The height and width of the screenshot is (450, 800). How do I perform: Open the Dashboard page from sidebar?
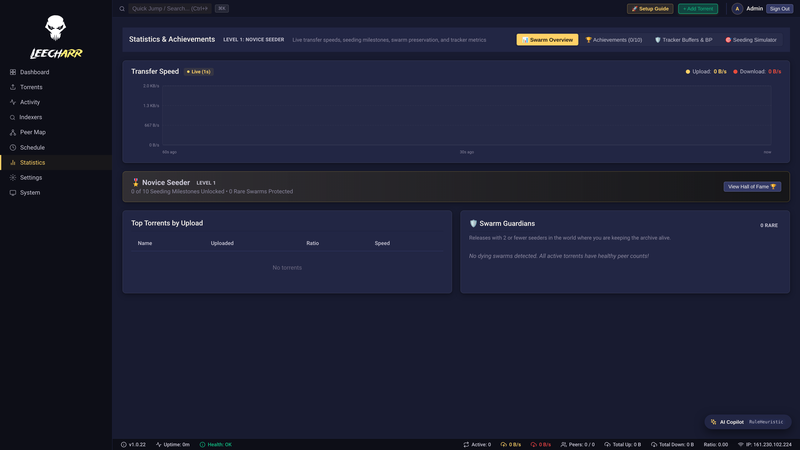coord(56,72)
